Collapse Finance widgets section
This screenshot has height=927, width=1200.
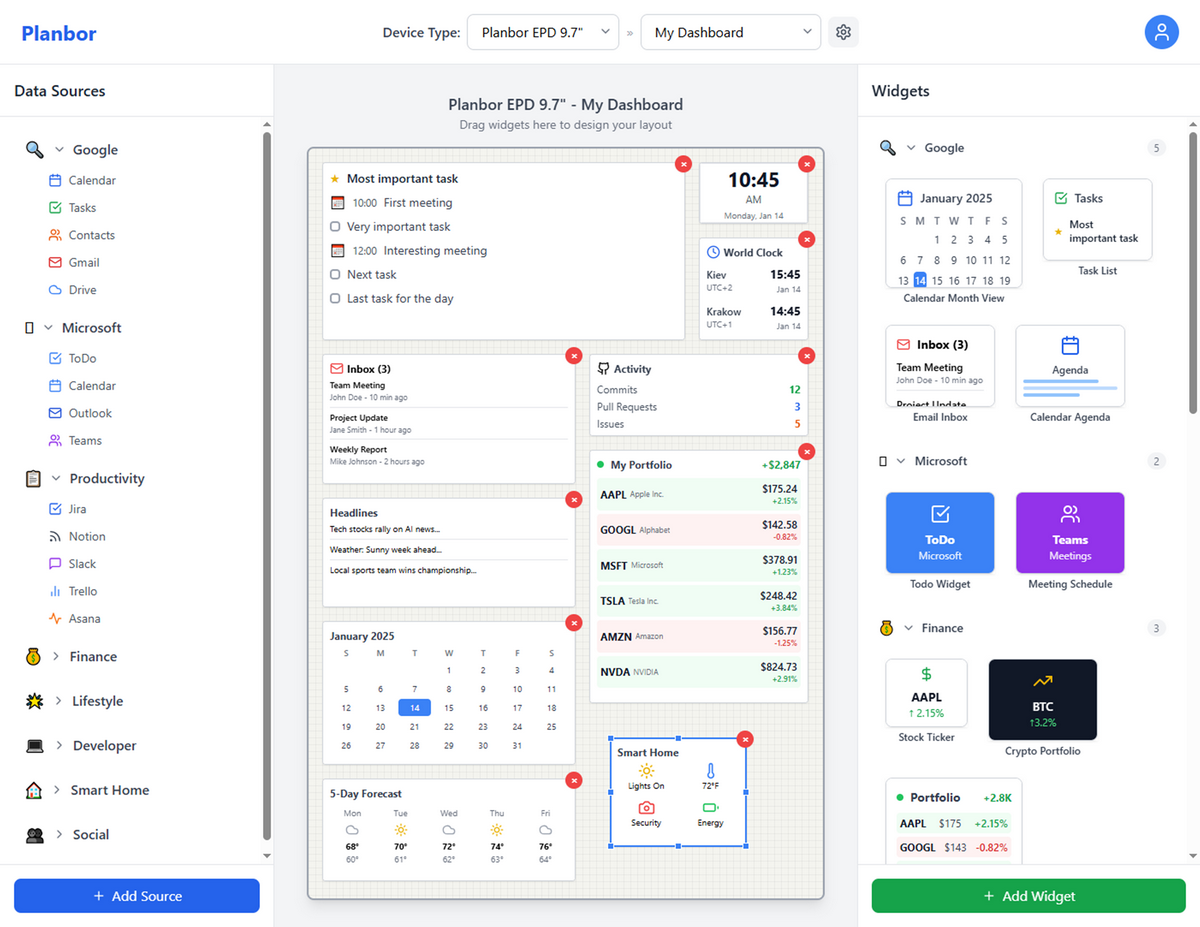click(909, 628)
